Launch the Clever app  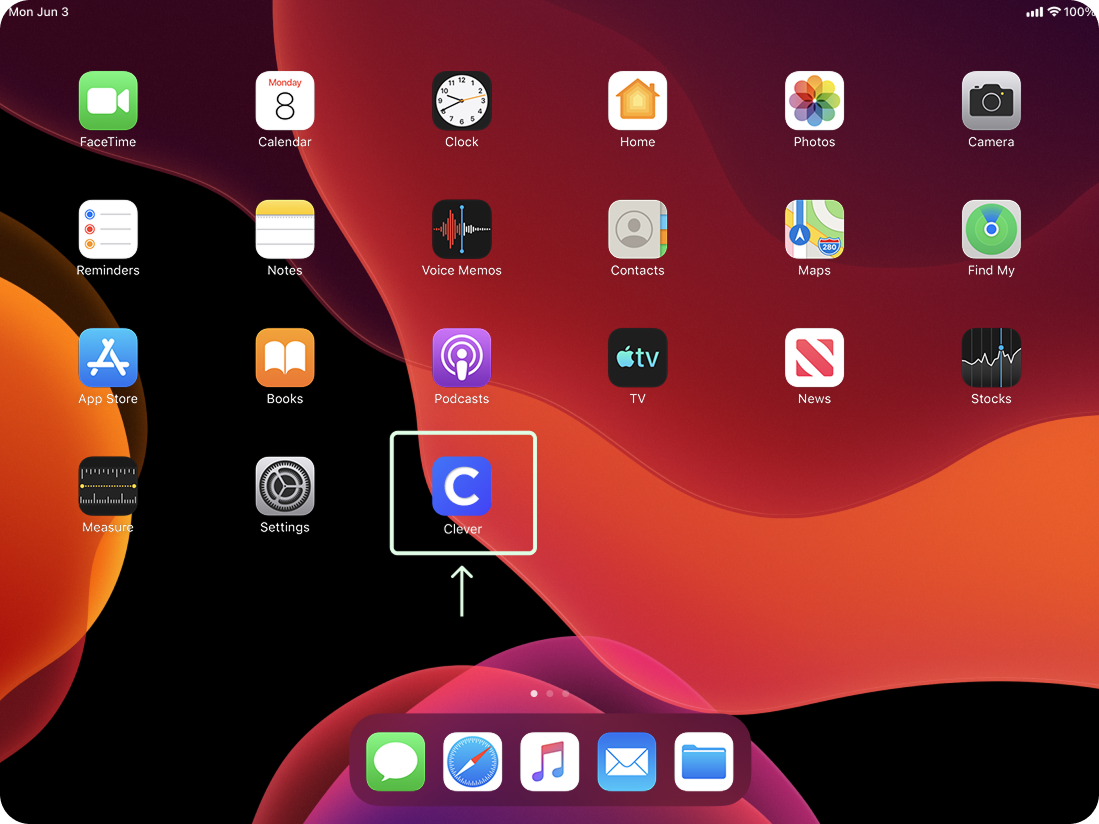click(461, 486)
